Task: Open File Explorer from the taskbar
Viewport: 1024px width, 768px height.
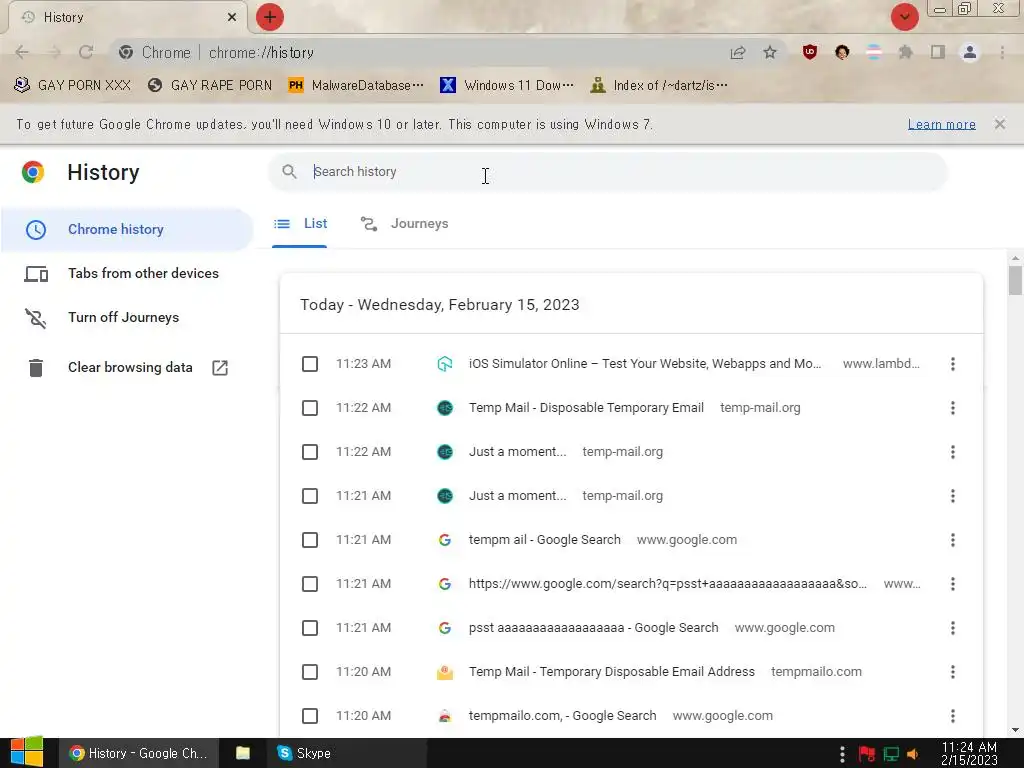Action: tap(243, 753)
